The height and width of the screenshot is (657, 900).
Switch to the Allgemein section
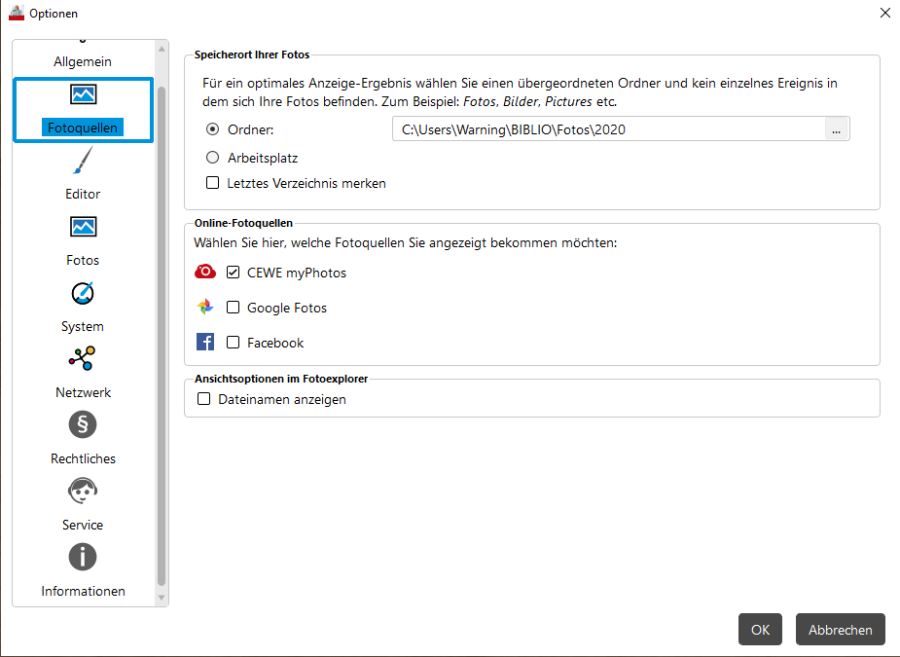[x=83, y=61]
